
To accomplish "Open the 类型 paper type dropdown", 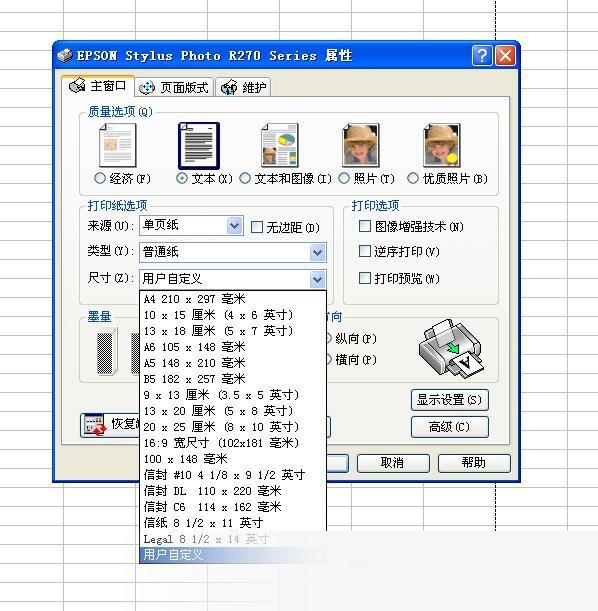I will [x=318, y=253].
